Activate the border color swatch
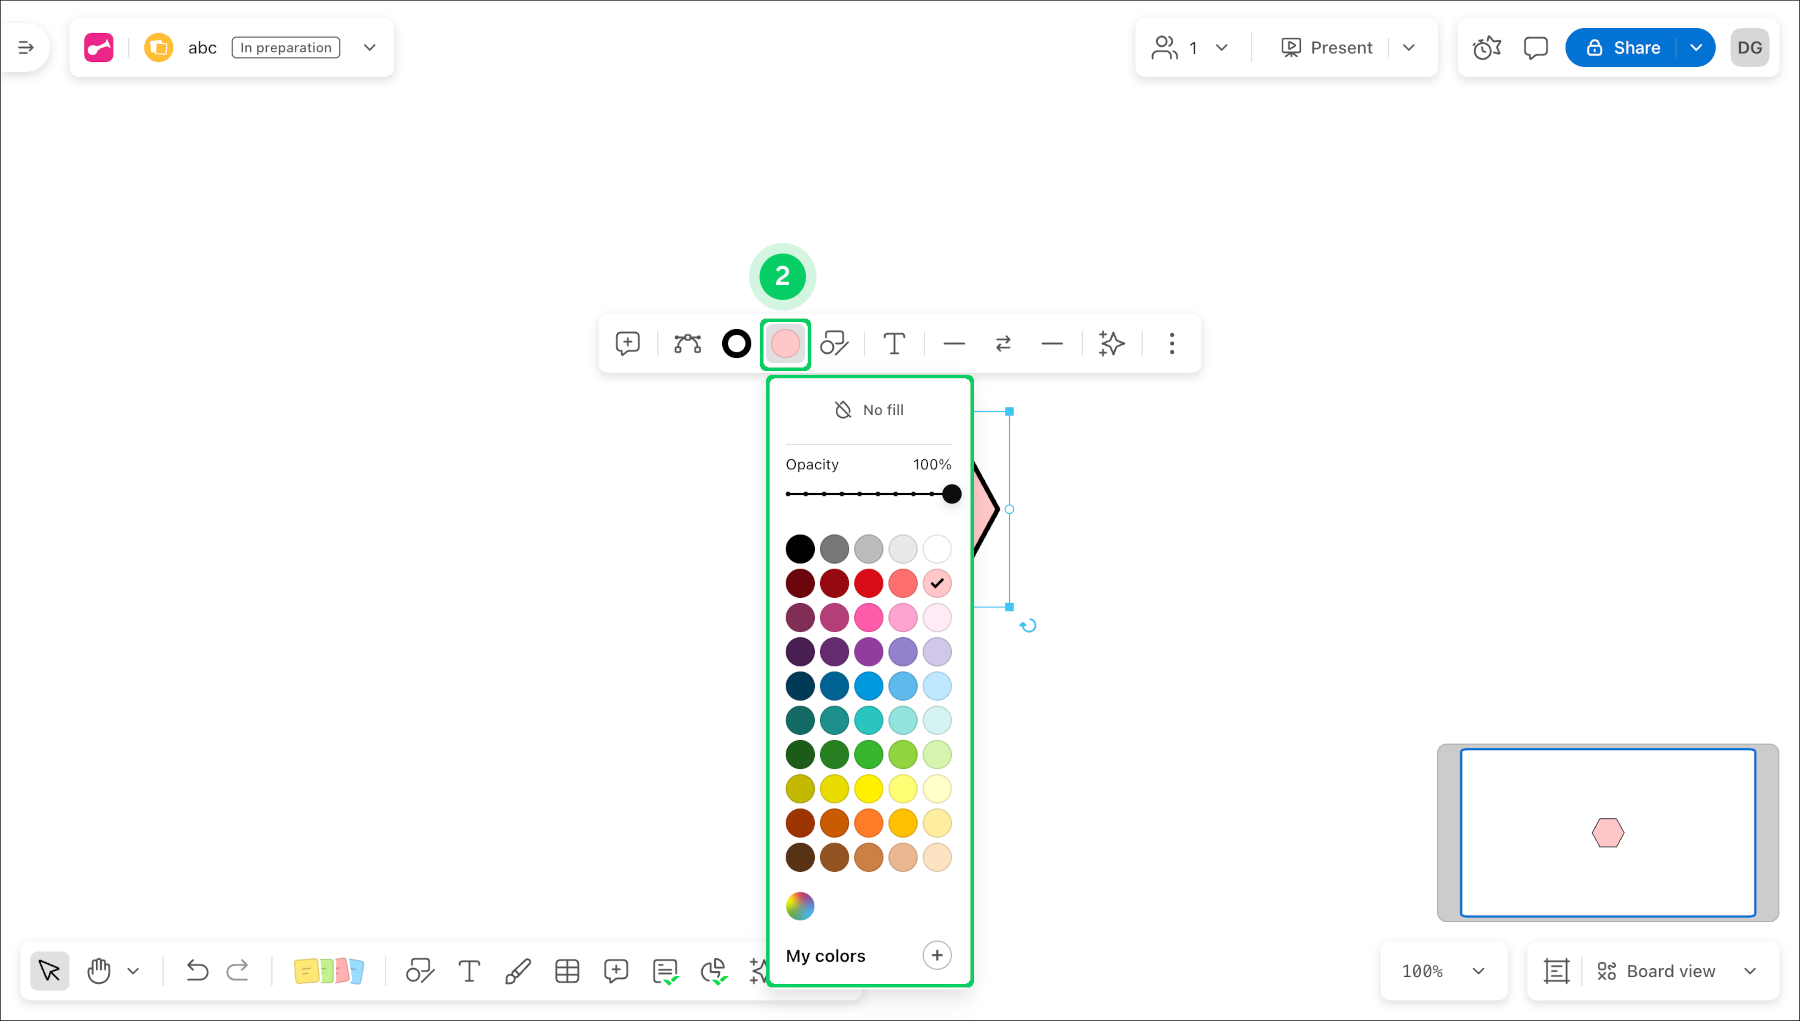Viewport: 1800px width, 1021px height. [x=736, y=343]
